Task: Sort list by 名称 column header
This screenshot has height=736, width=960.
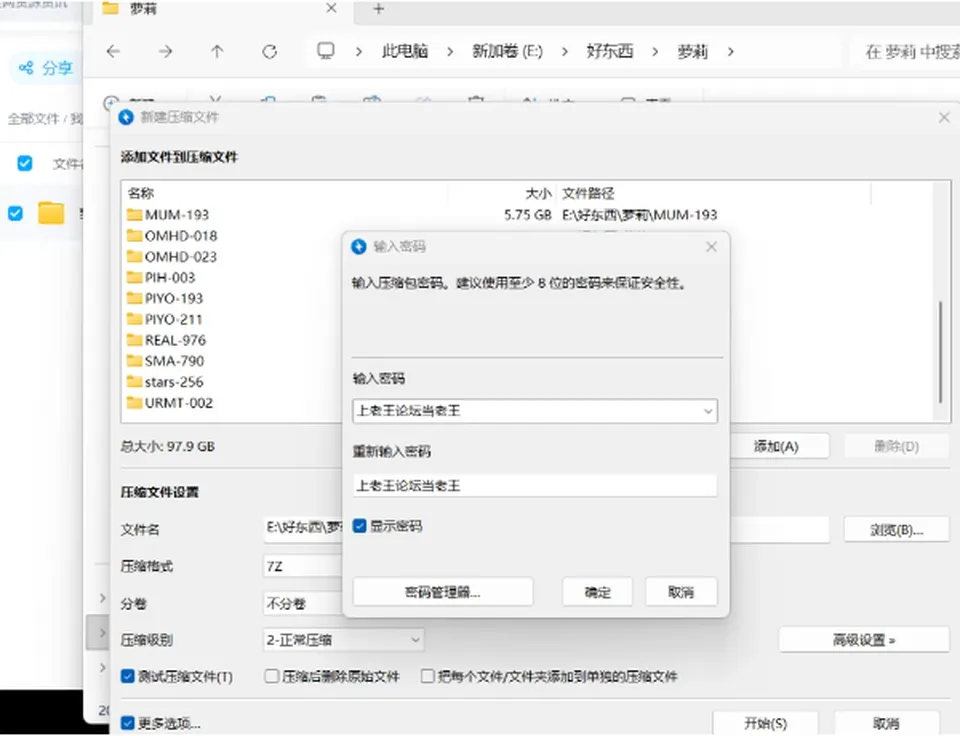Action: pos(141,193)
